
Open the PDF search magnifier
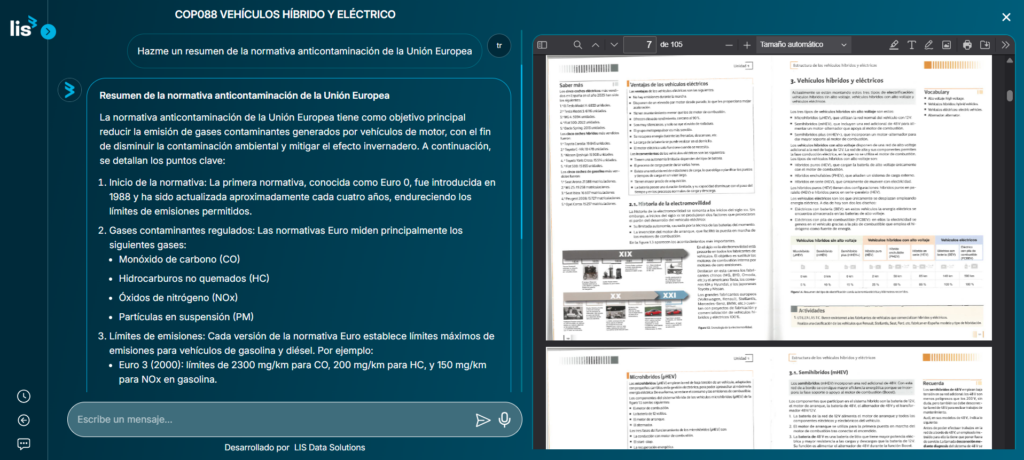pos(578,45)
